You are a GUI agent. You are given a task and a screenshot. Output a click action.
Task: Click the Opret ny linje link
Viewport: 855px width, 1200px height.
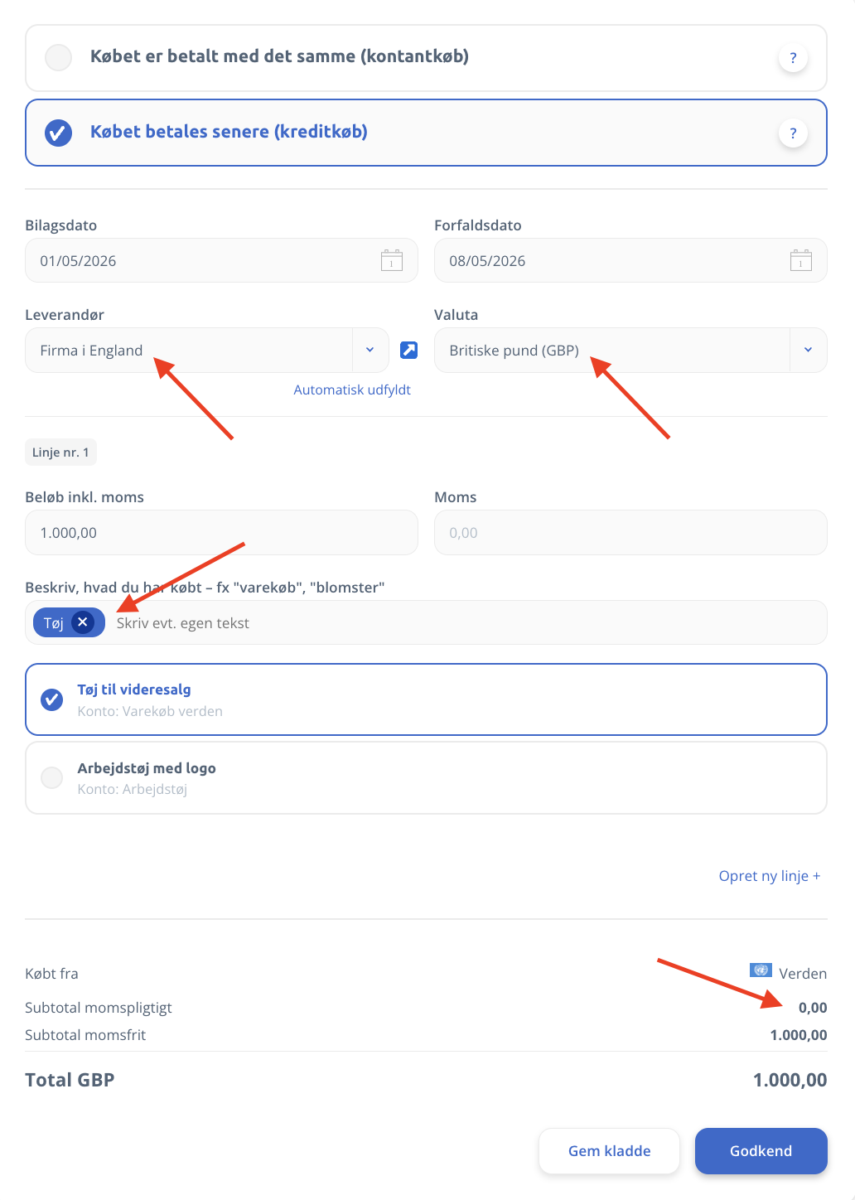click(769, 876)
